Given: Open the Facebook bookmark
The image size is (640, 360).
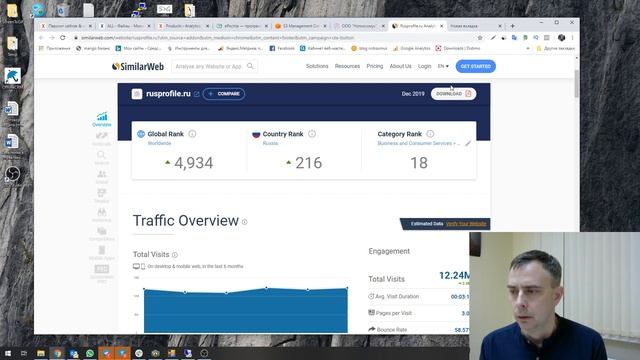Looking at the screenshot, I should tap(282, 48).
